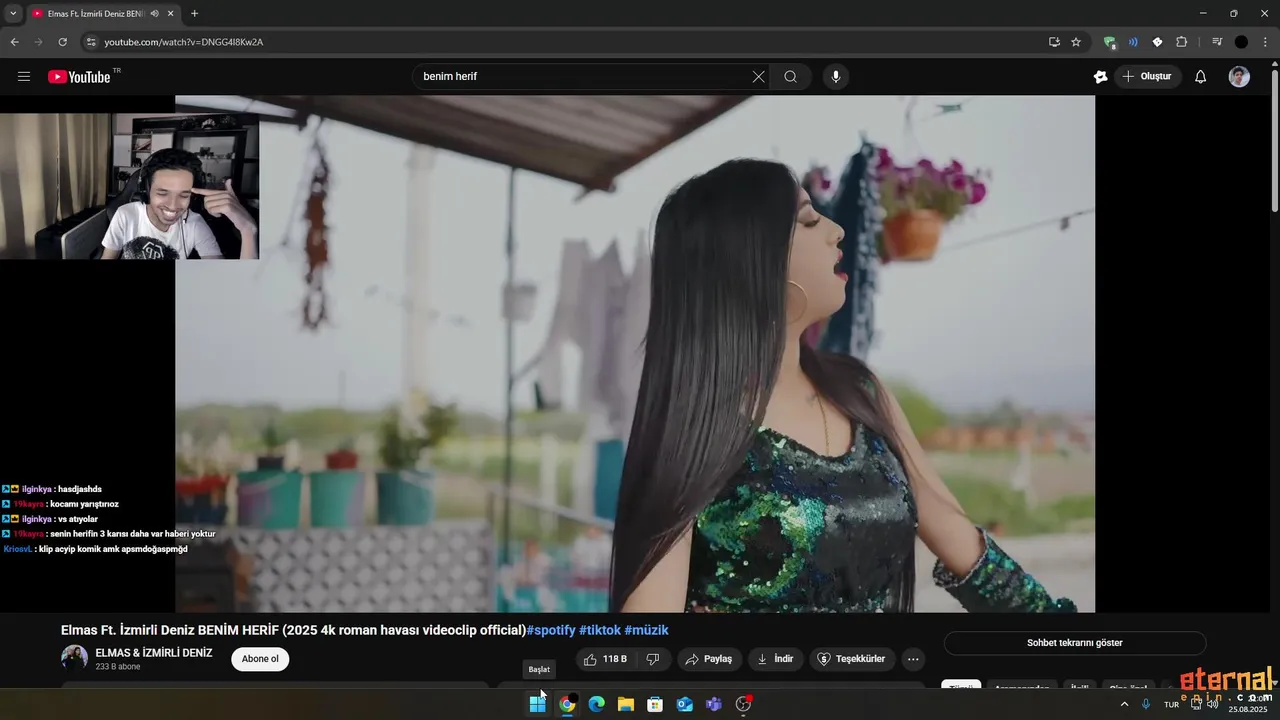Show the chat replay with Sohbet tekrarını göster
Screen dimensions: 1280x720
[1075, 643]
